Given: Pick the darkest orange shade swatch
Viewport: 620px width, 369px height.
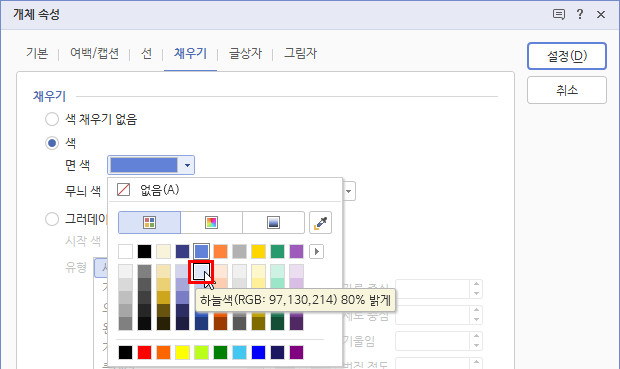Looking at the screenshot, I should [x=220, y=323].
